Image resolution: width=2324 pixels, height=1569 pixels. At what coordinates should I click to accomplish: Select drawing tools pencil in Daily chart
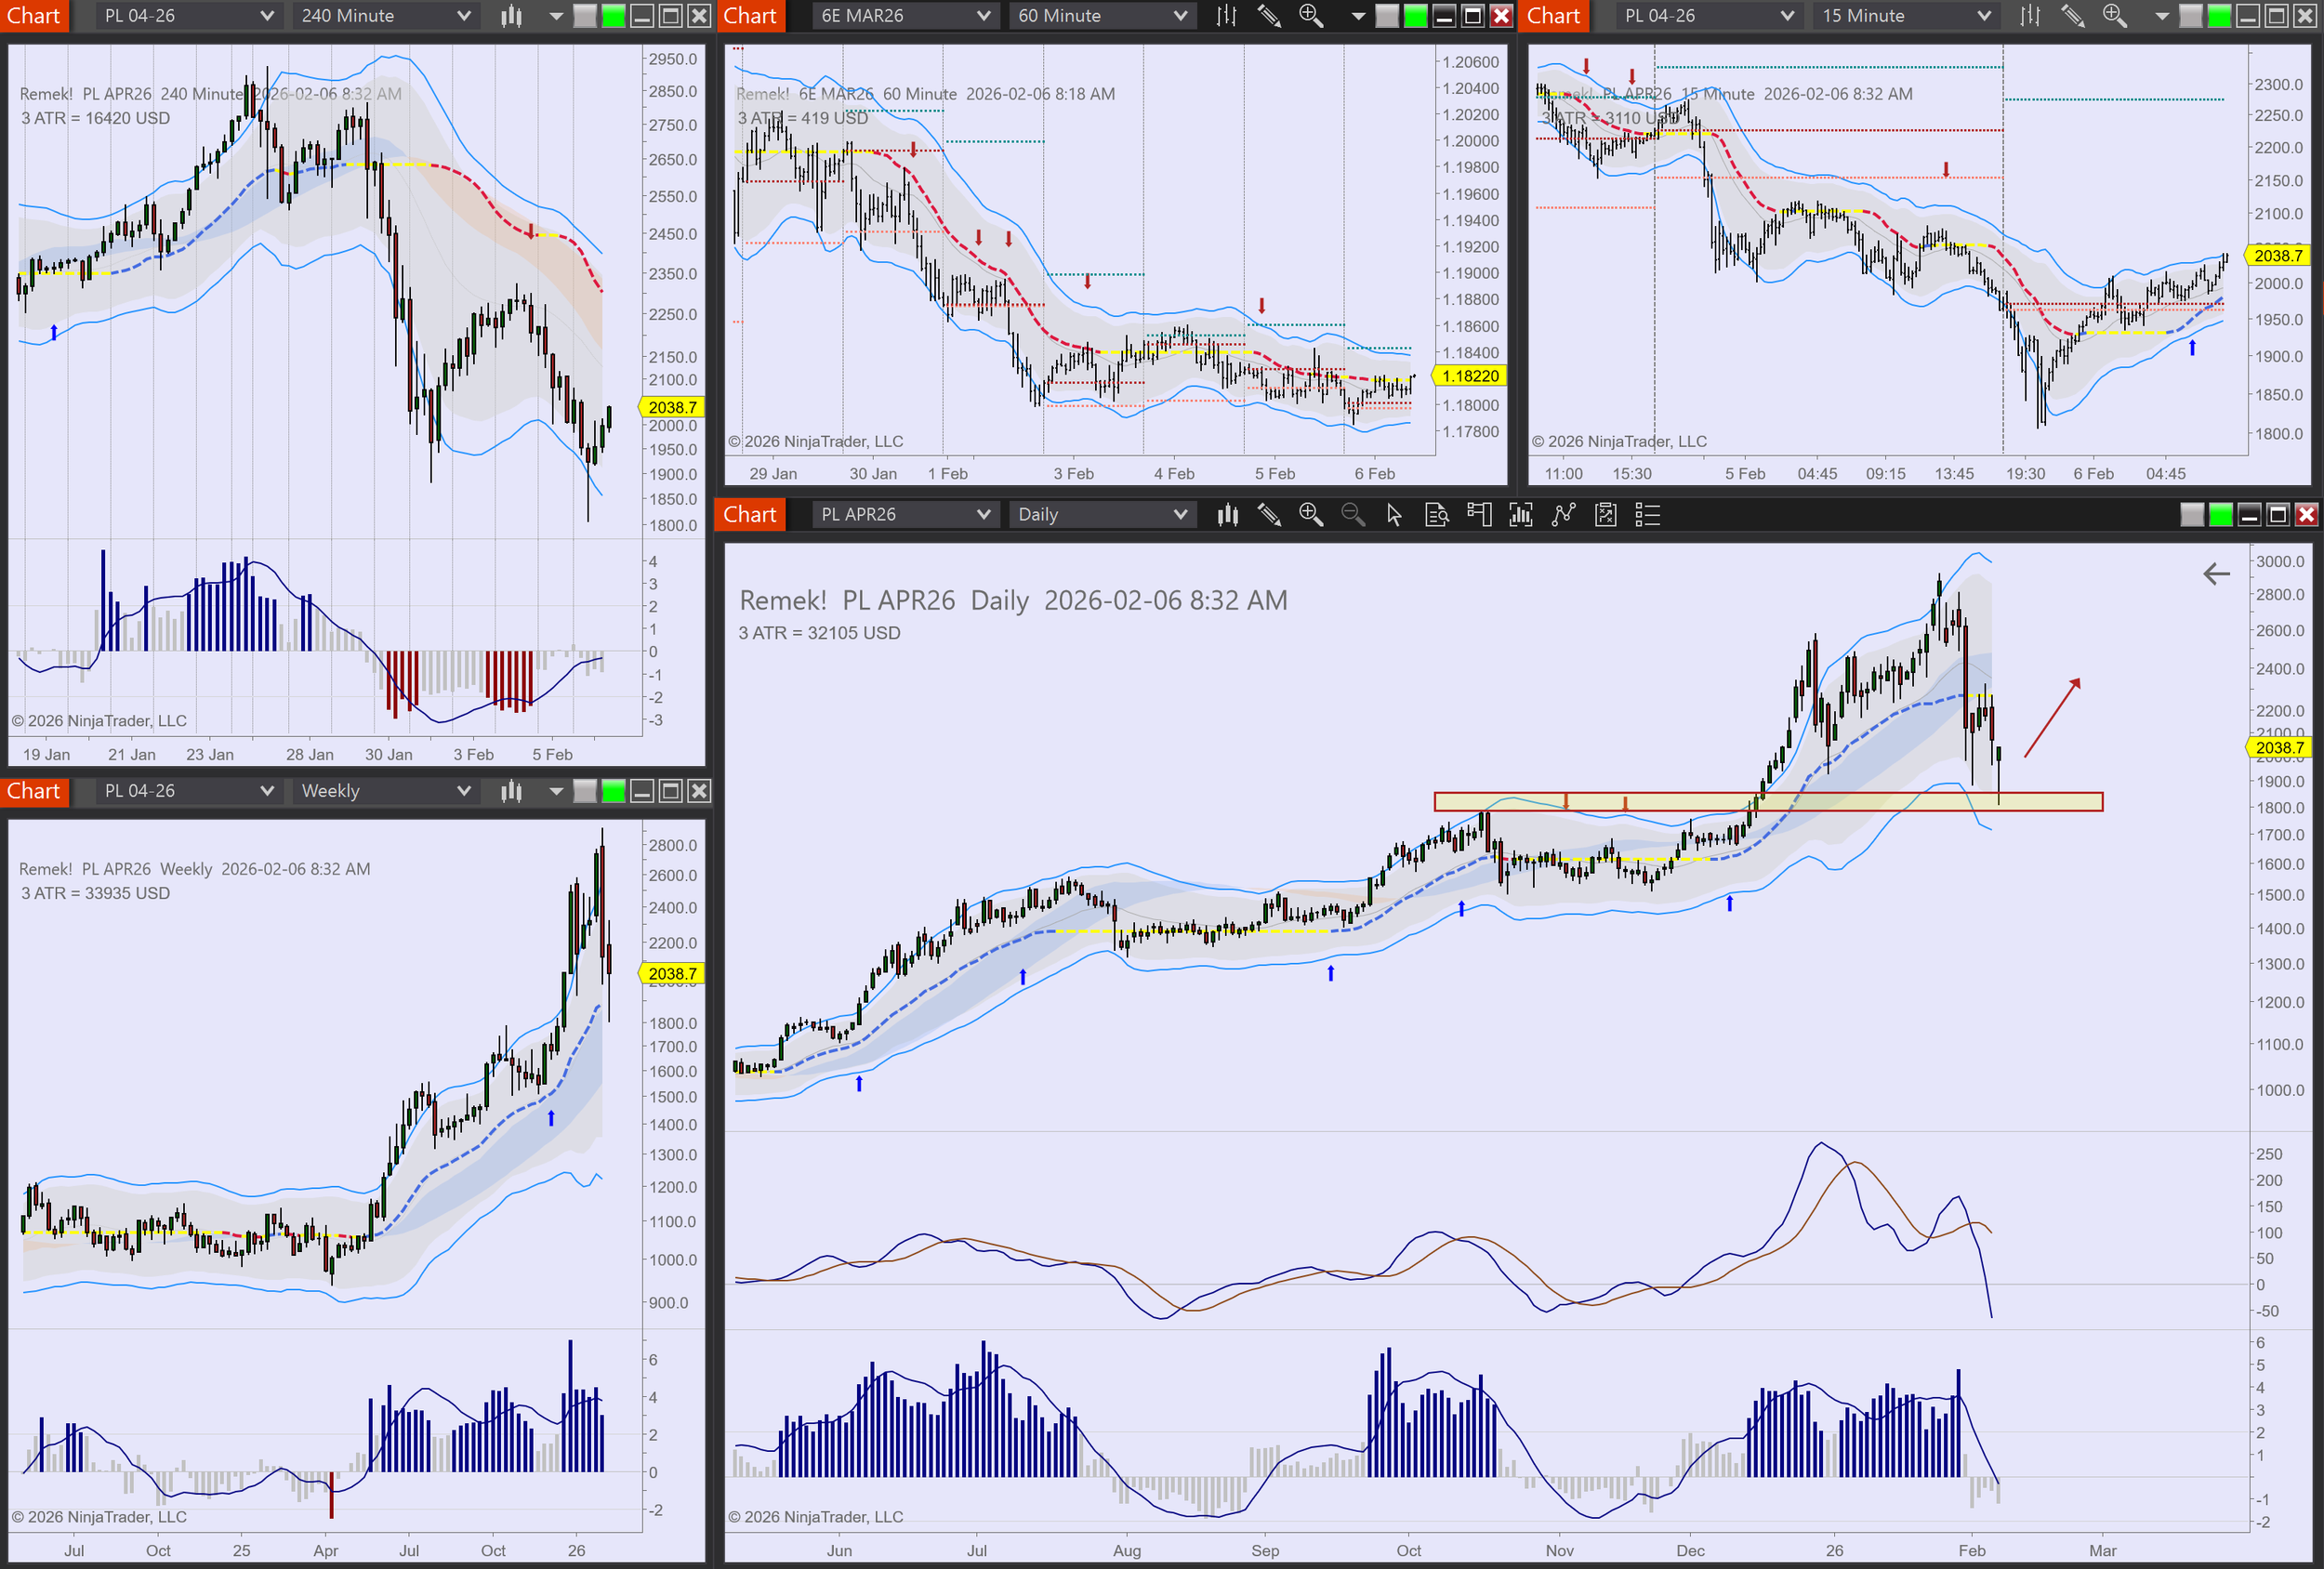[x=1269, y=515]
